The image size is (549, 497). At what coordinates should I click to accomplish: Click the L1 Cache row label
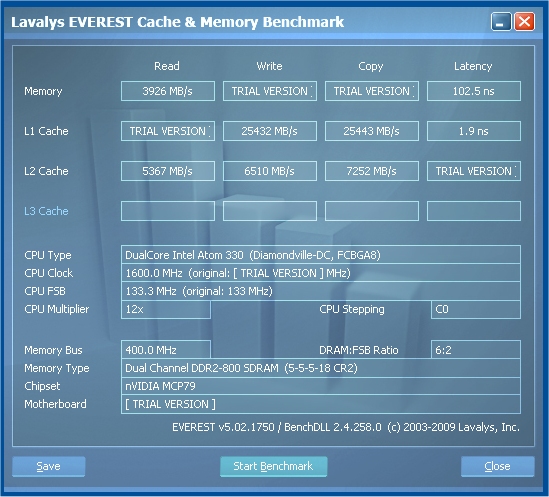46,131
